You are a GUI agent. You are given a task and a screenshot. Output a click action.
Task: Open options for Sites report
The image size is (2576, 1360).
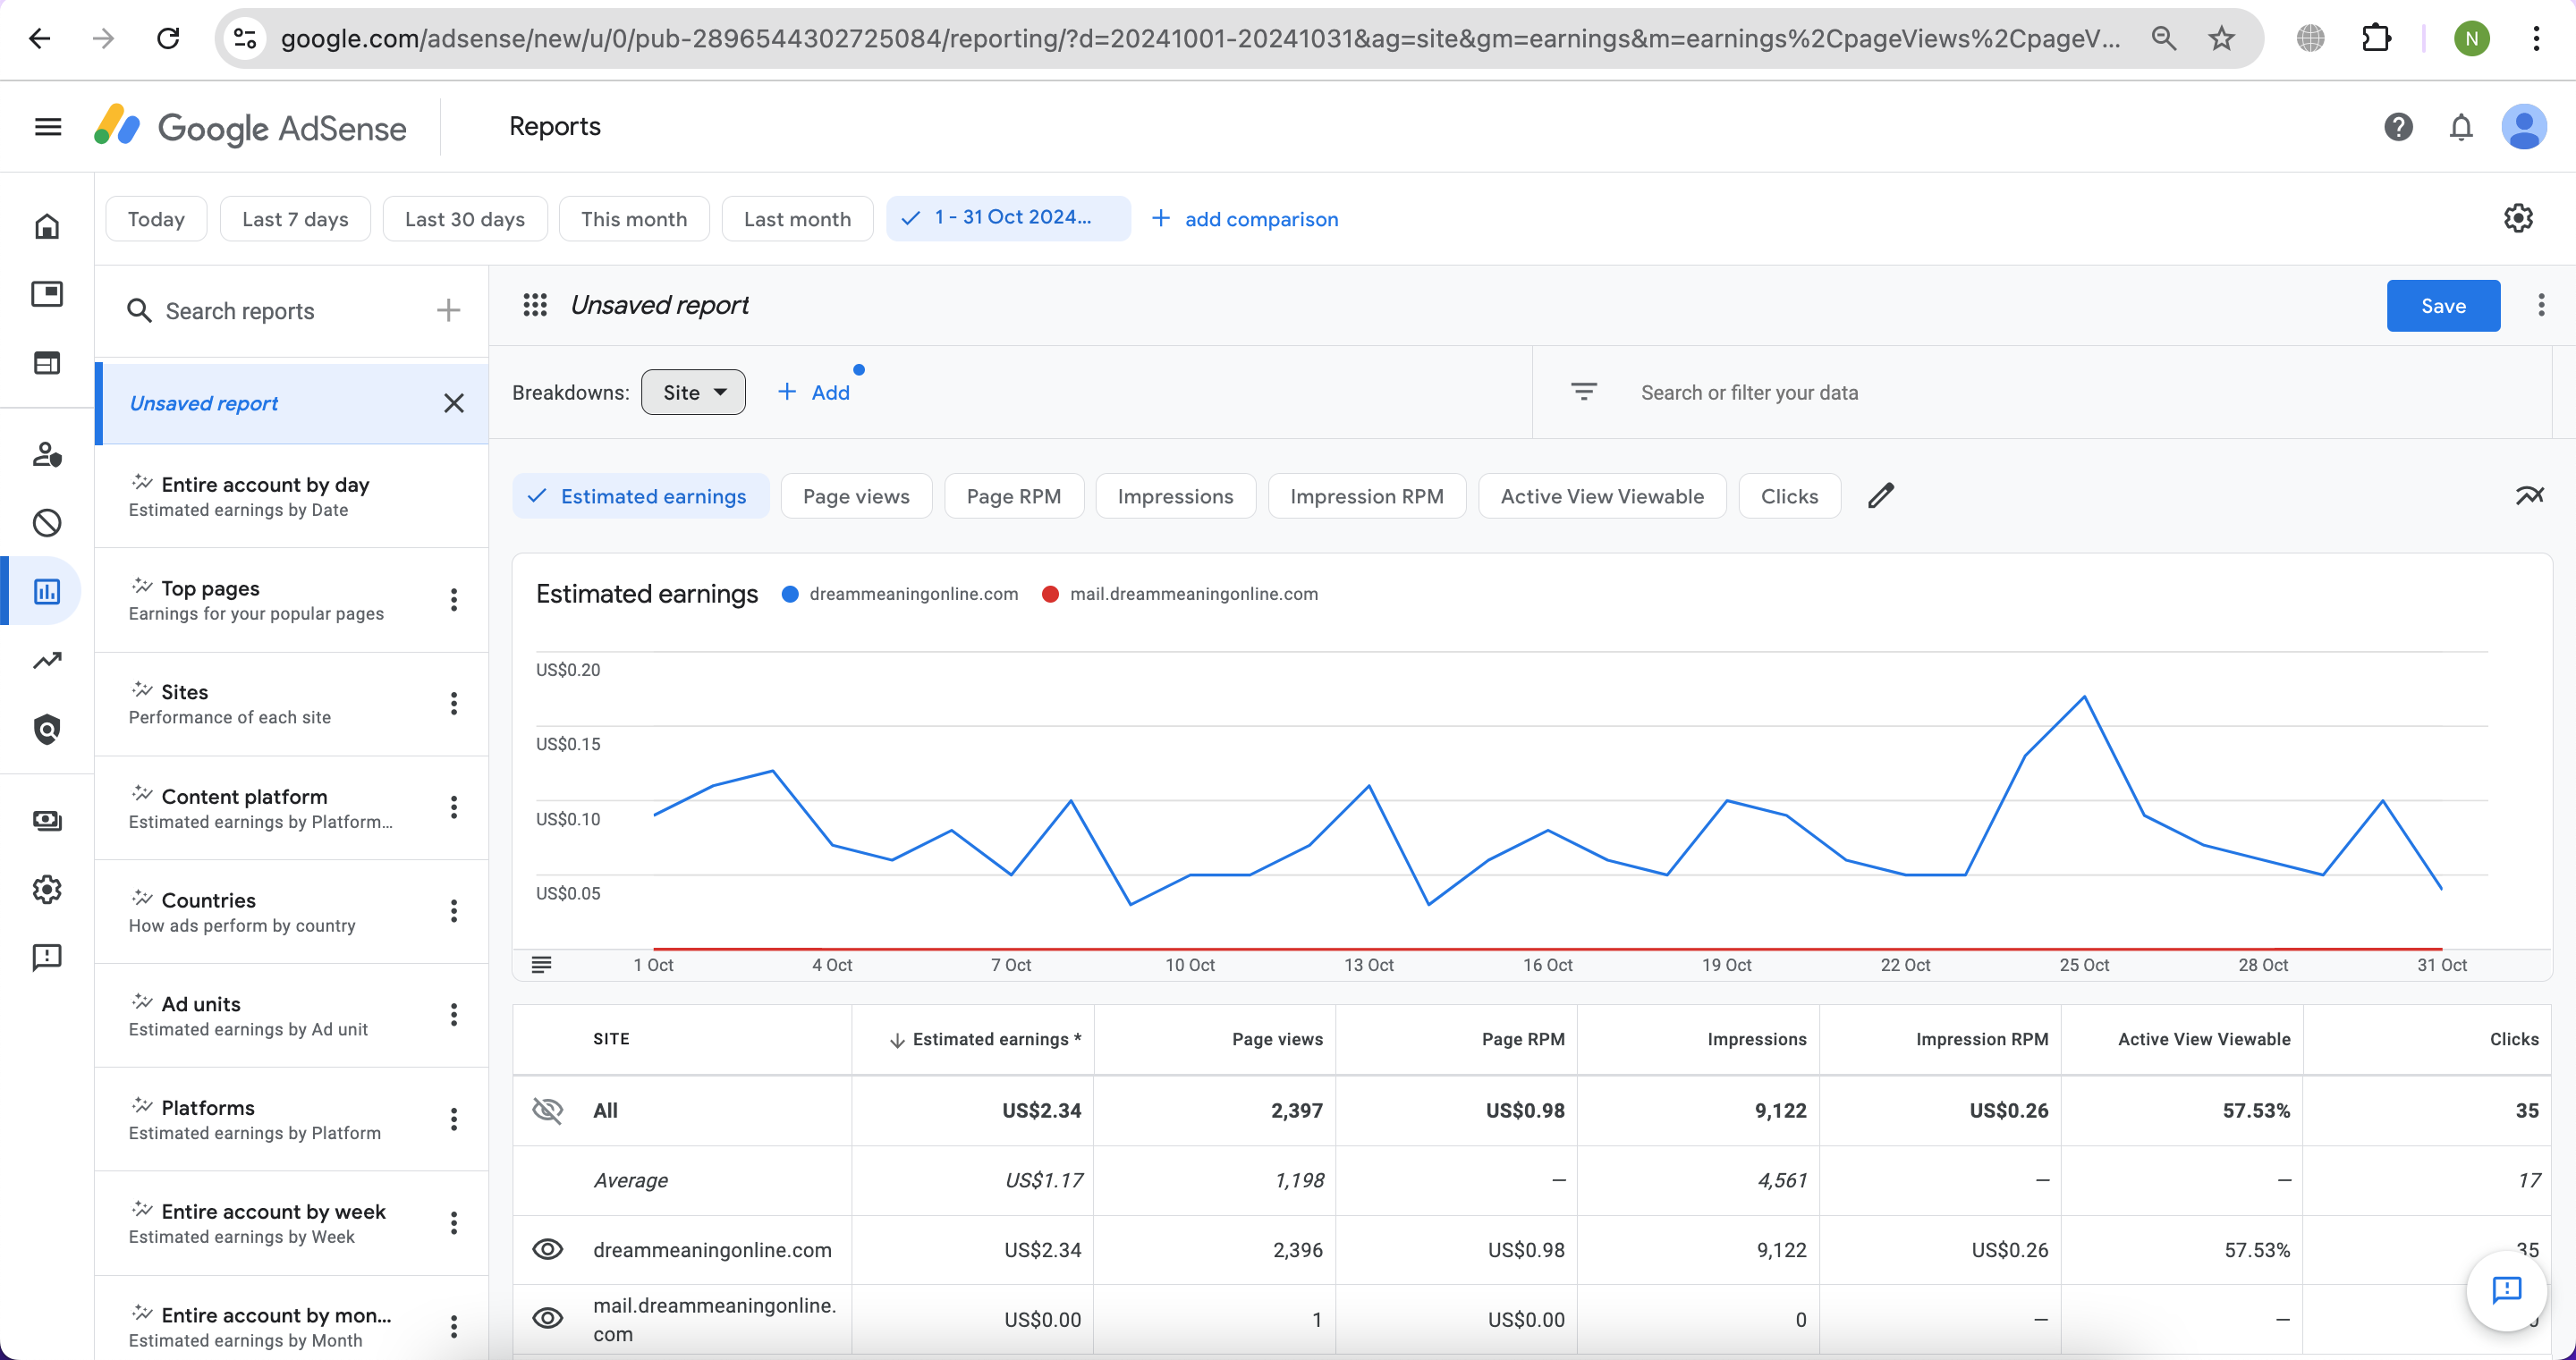point(454,704)
